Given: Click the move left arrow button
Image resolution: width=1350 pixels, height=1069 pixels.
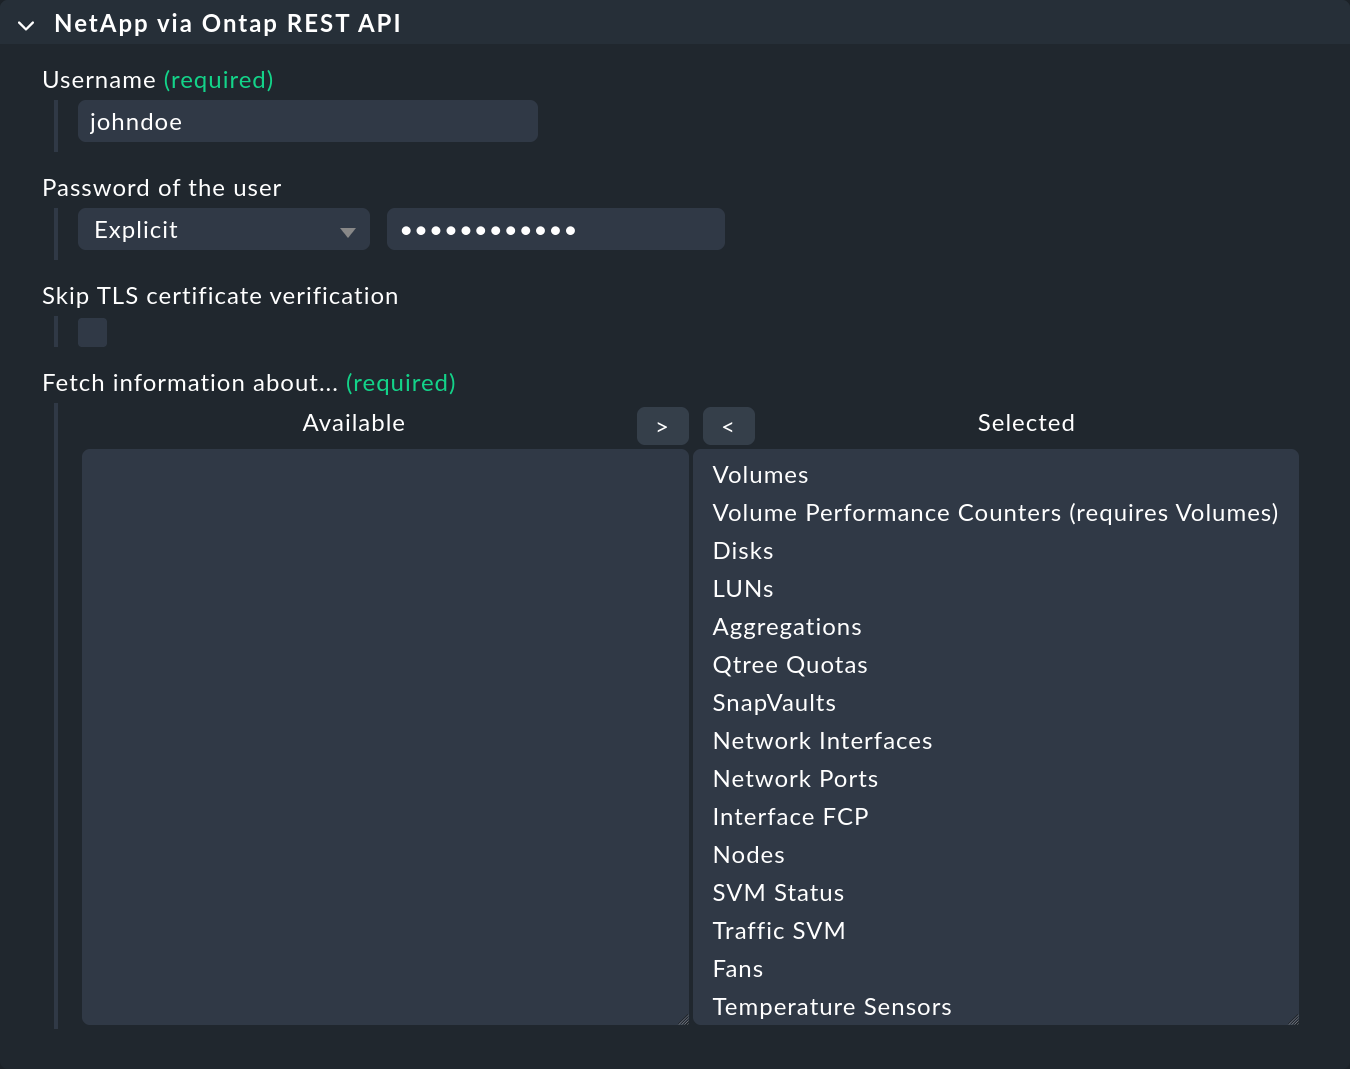Looking at the screenshot, I should tap(728, 426).
